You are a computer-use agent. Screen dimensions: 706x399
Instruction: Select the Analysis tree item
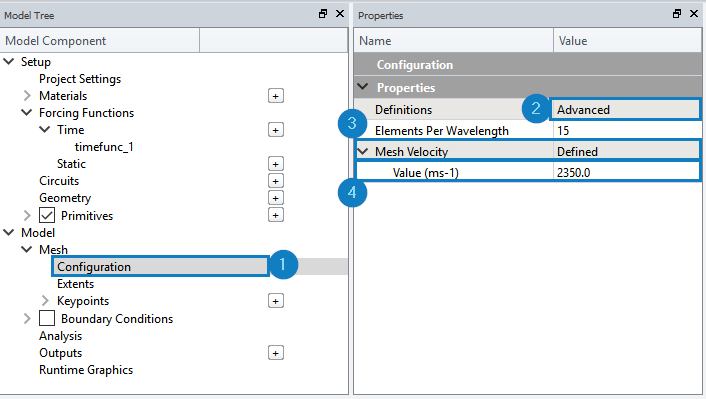coord(60,336)
